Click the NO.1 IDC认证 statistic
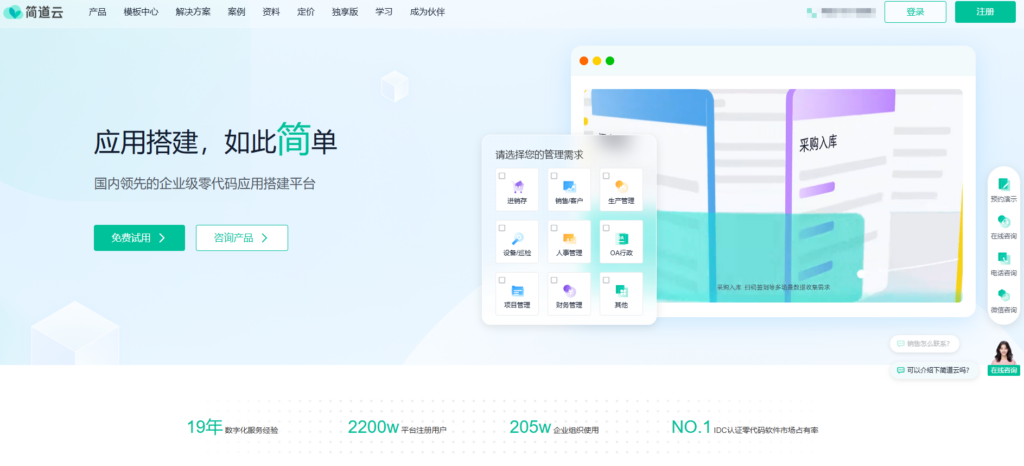 pos(744,427)
